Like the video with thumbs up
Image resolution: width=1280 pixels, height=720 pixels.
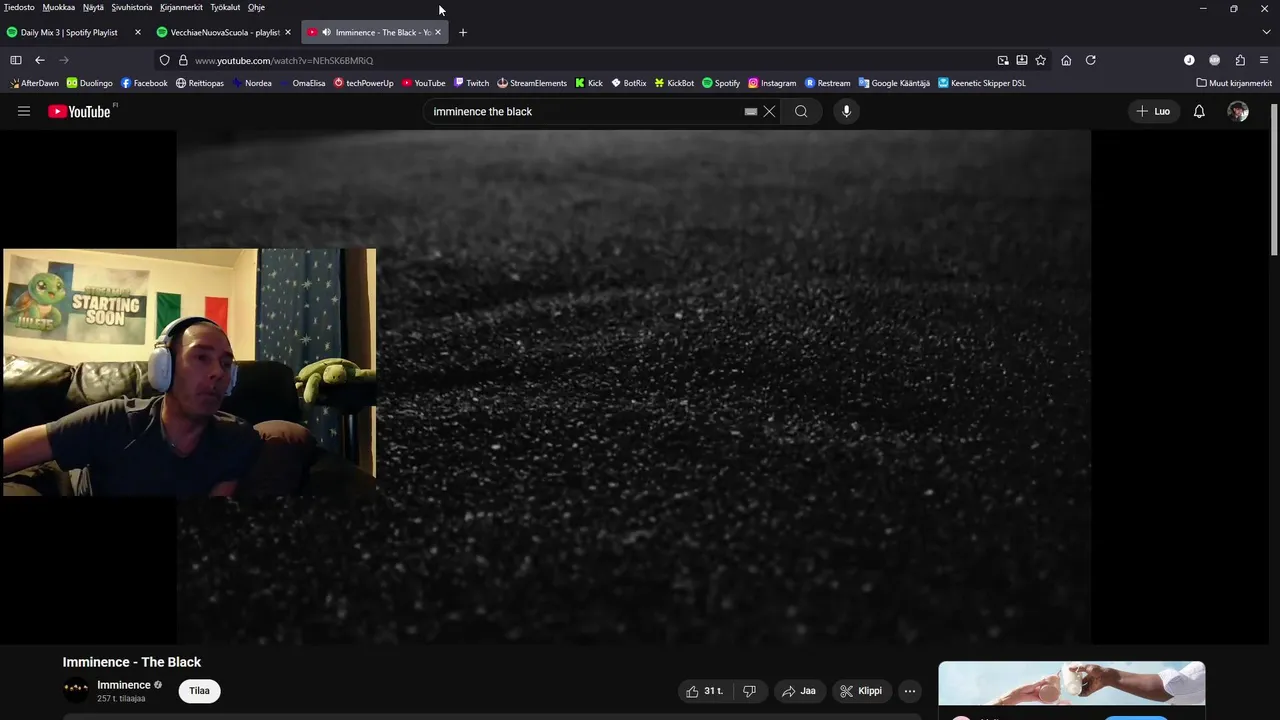pos(706,691)
